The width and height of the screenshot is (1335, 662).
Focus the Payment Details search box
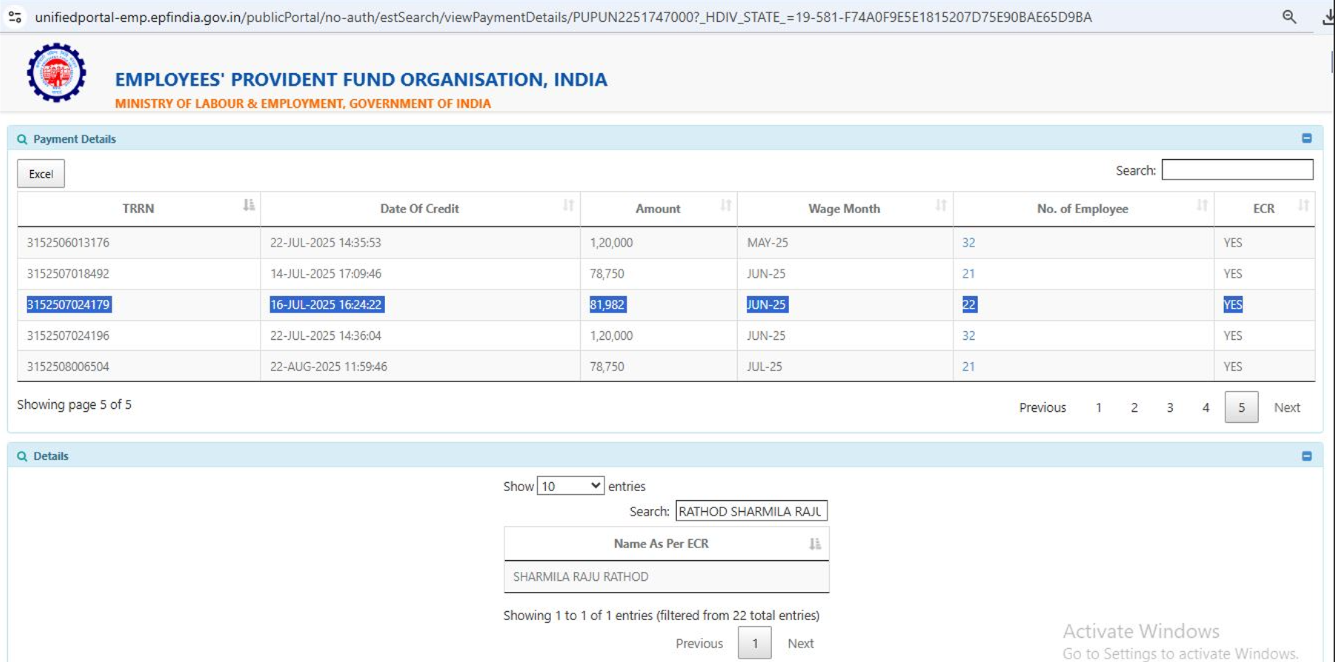pos(1237,170)
